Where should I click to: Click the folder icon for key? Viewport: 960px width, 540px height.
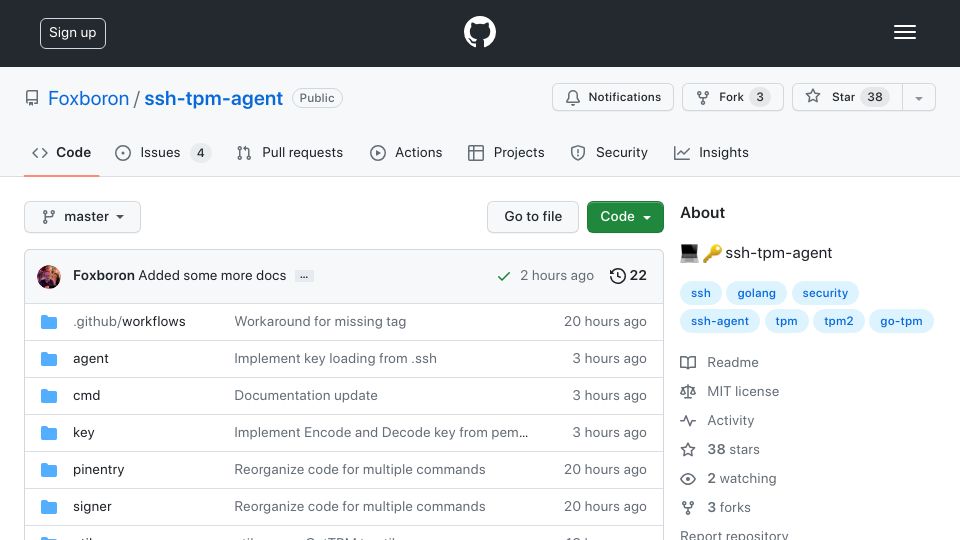tap(49, 433)
